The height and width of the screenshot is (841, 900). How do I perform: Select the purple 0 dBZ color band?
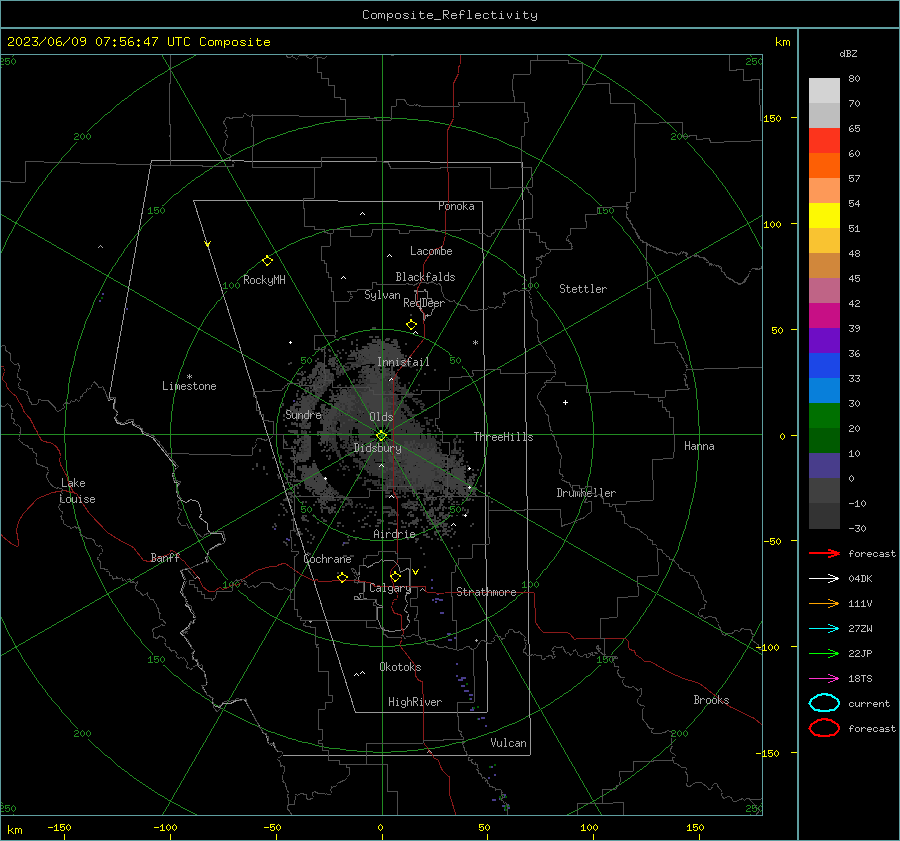pyautogui.click(x=824, y=466)
